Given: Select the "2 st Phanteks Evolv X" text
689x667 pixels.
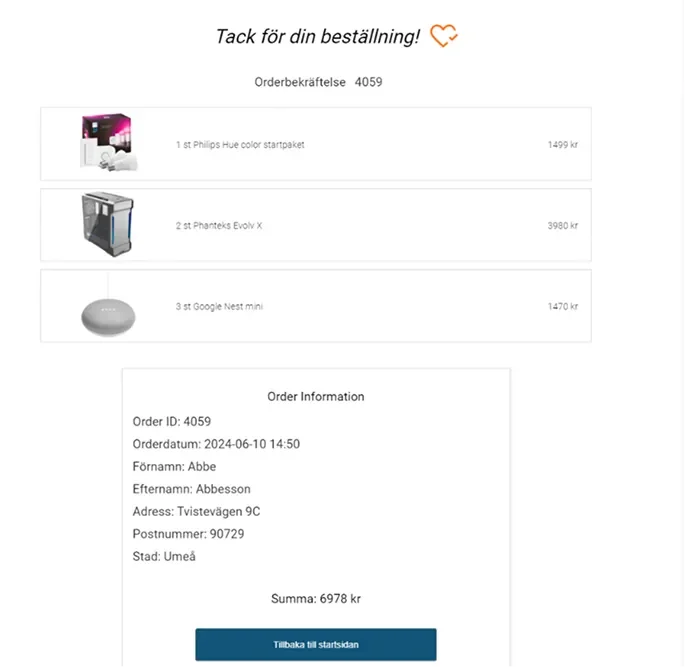Looking at the screenshot, I should click(219, 226).
